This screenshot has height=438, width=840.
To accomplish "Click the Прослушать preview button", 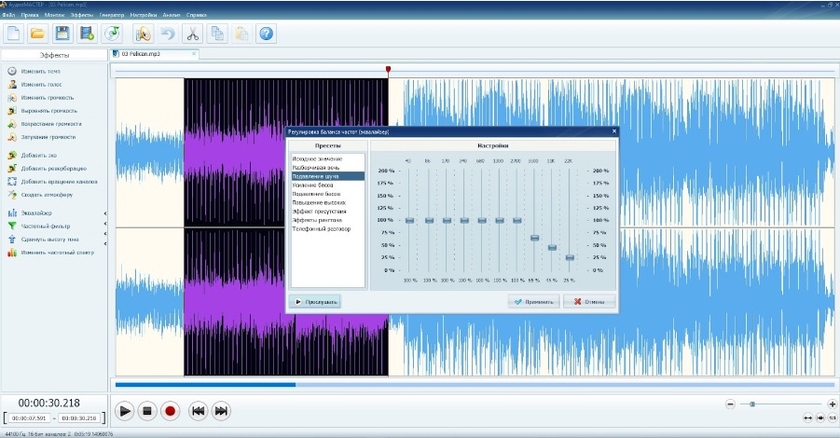I will pos(316,301).
